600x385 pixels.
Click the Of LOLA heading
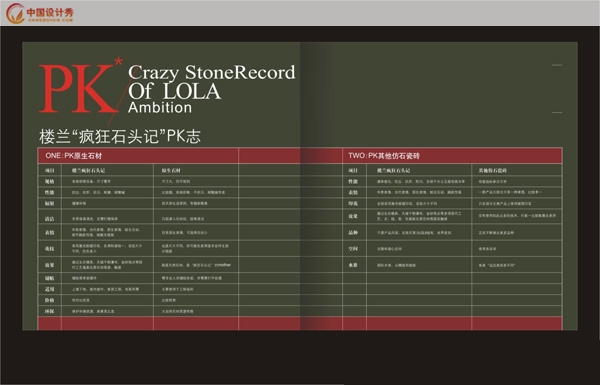[174, 91]
